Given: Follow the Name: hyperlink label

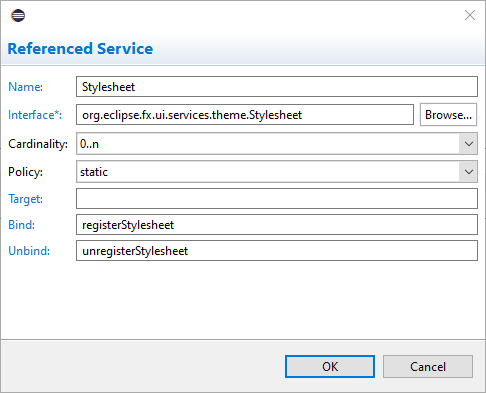Looking at the screenshot, I should click(26, 87).
